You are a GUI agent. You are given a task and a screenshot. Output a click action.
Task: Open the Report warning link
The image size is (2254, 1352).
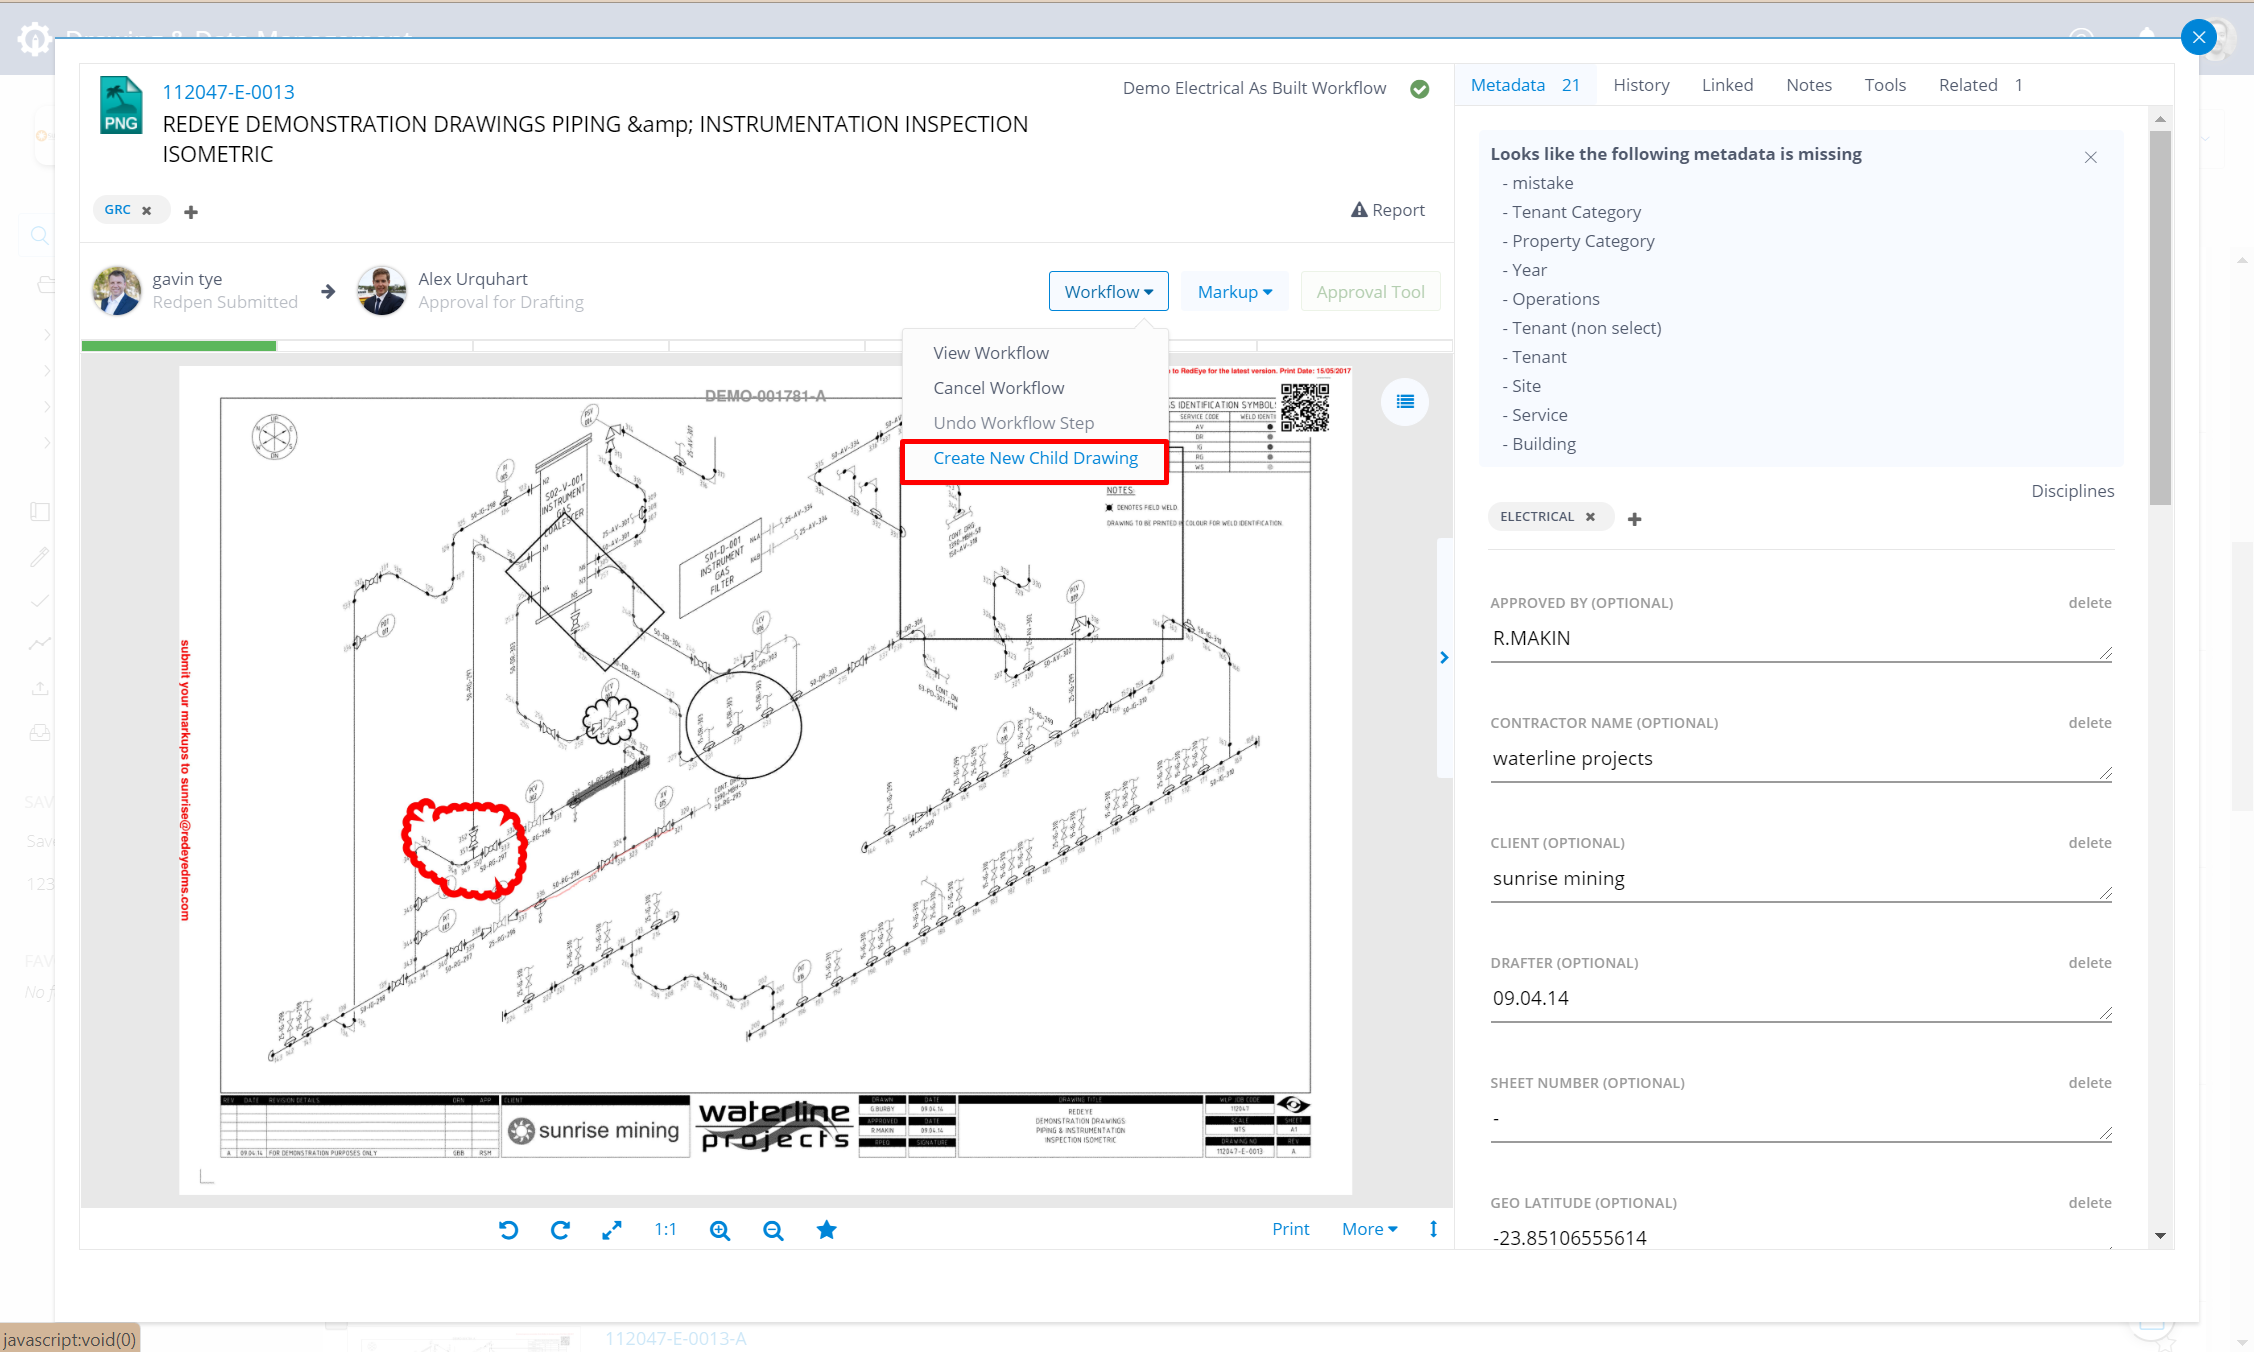coord(1387,210)
